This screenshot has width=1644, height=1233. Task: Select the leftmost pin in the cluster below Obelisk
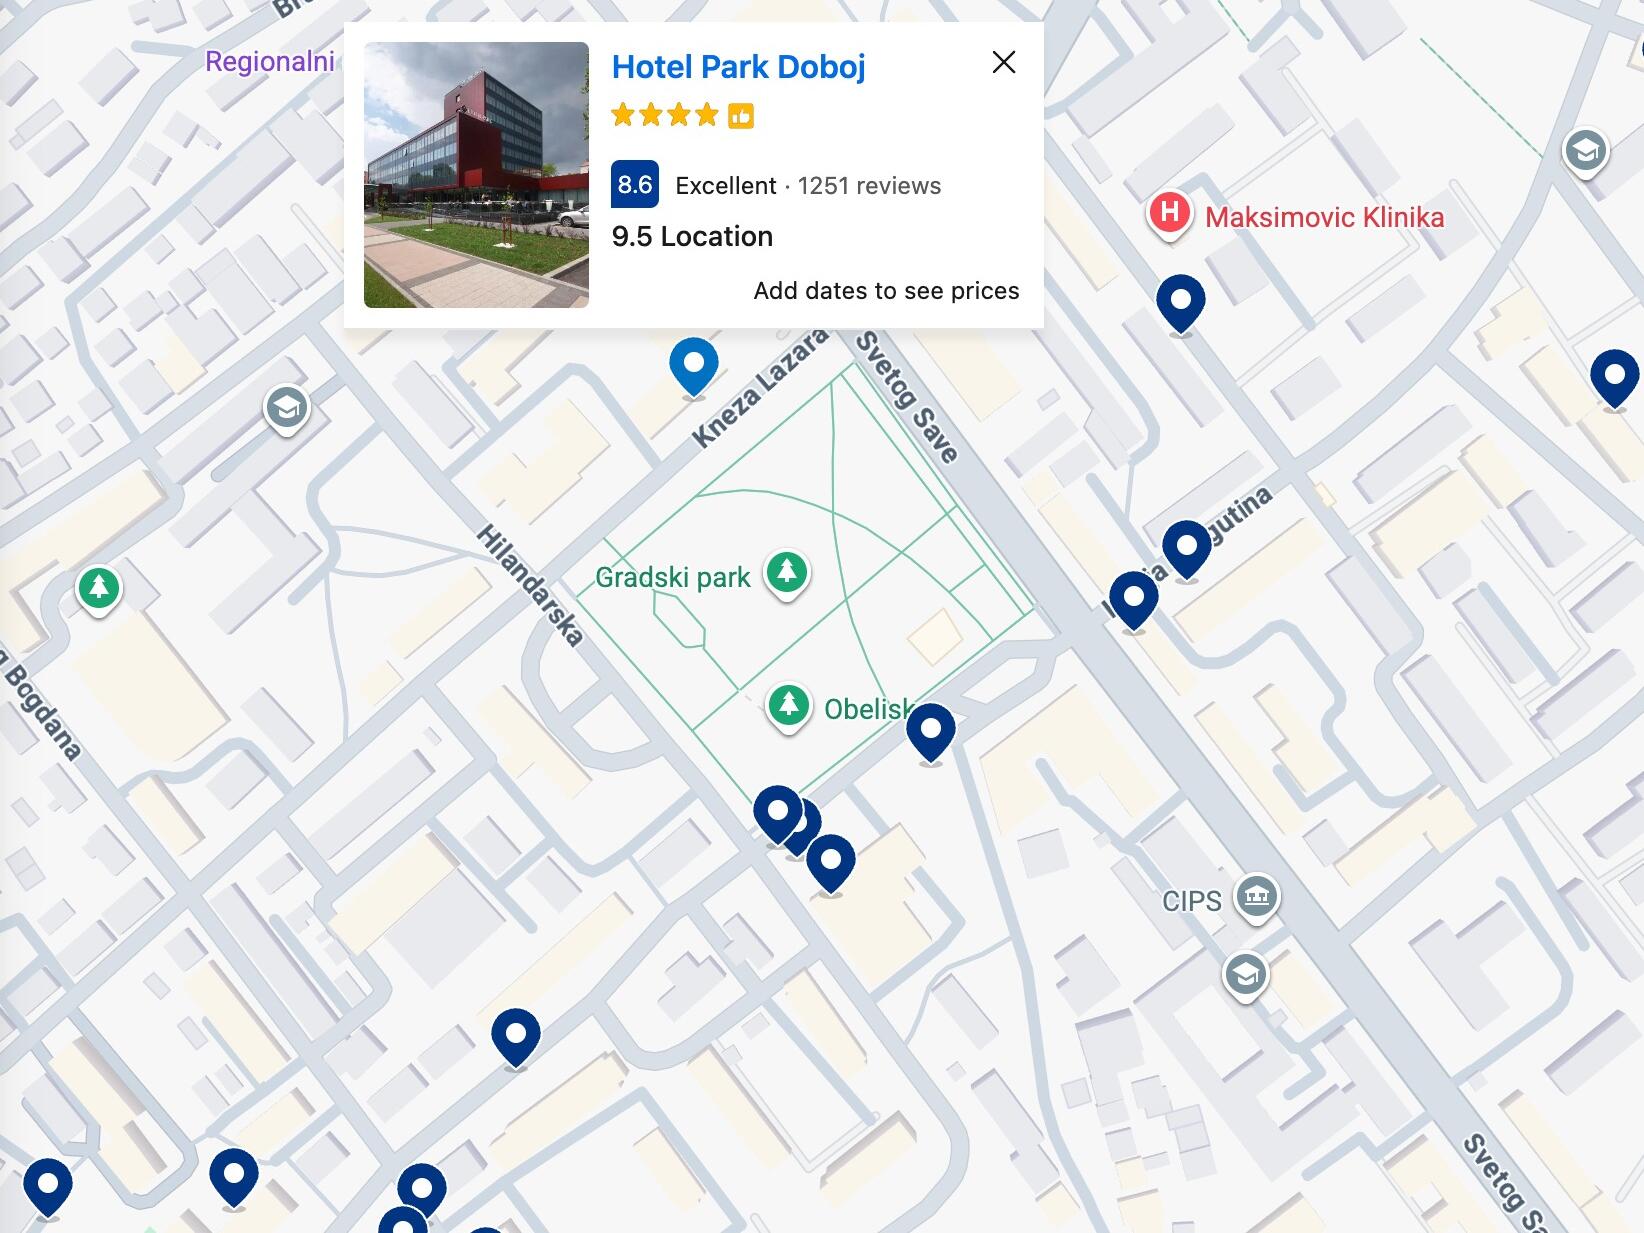[778, 814]
